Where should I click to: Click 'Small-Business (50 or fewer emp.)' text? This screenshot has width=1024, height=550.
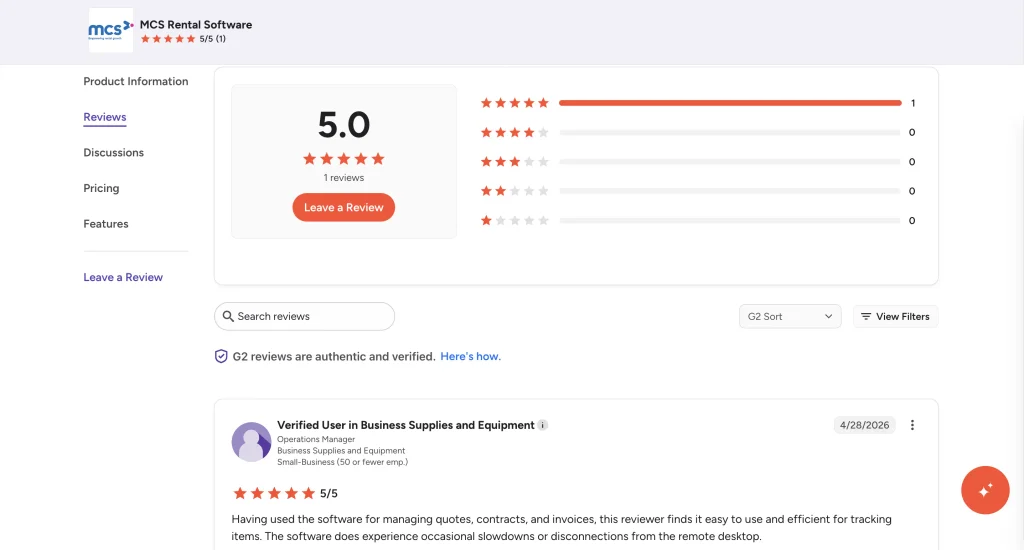click(342, 462)
